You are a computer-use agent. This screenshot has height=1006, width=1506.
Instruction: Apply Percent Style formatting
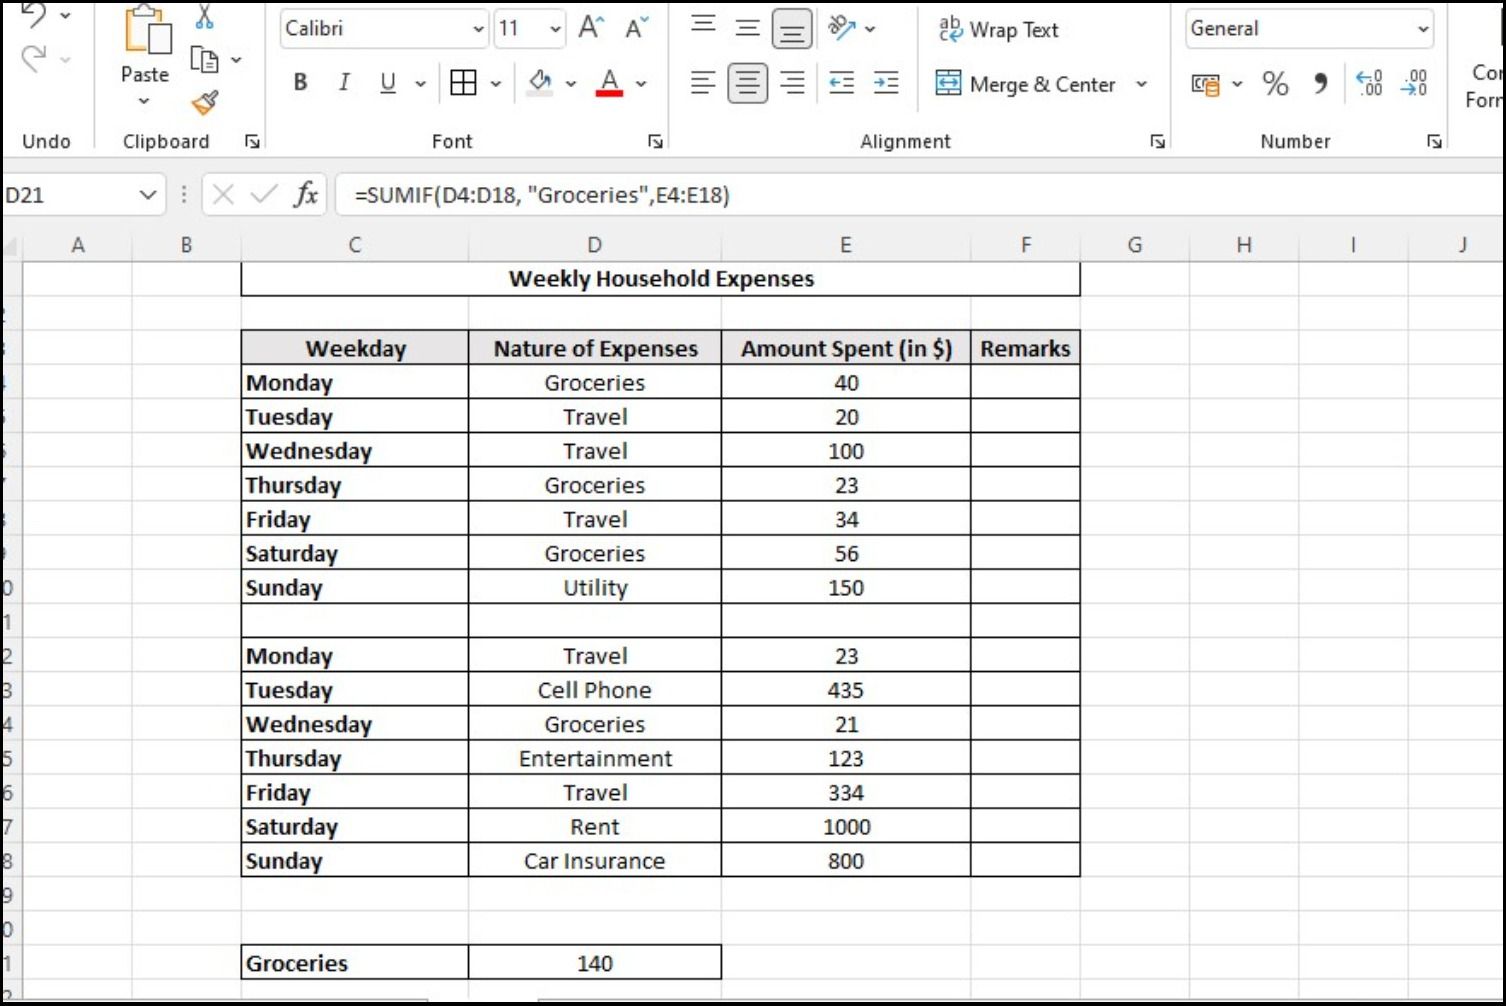pos(1275,84)
